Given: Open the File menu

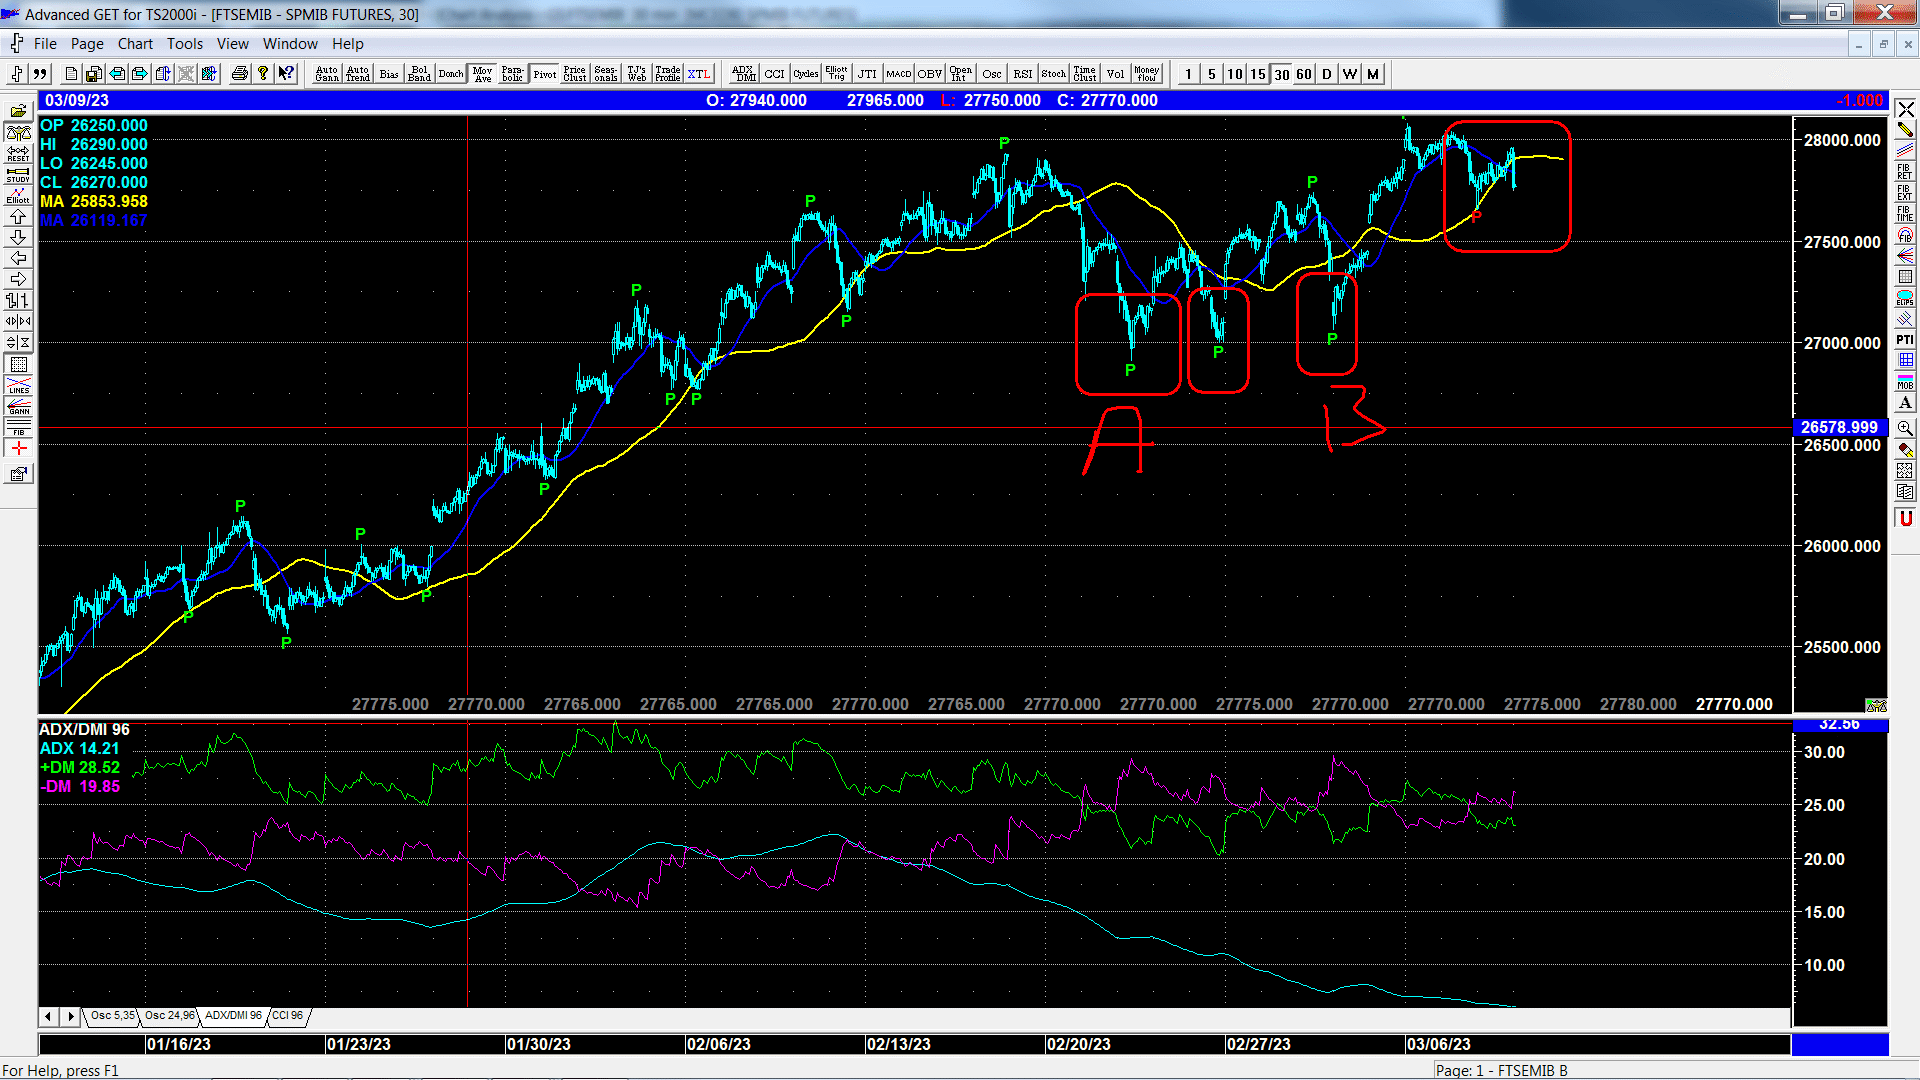Looking at the screenshot, I should coord(45,44).
